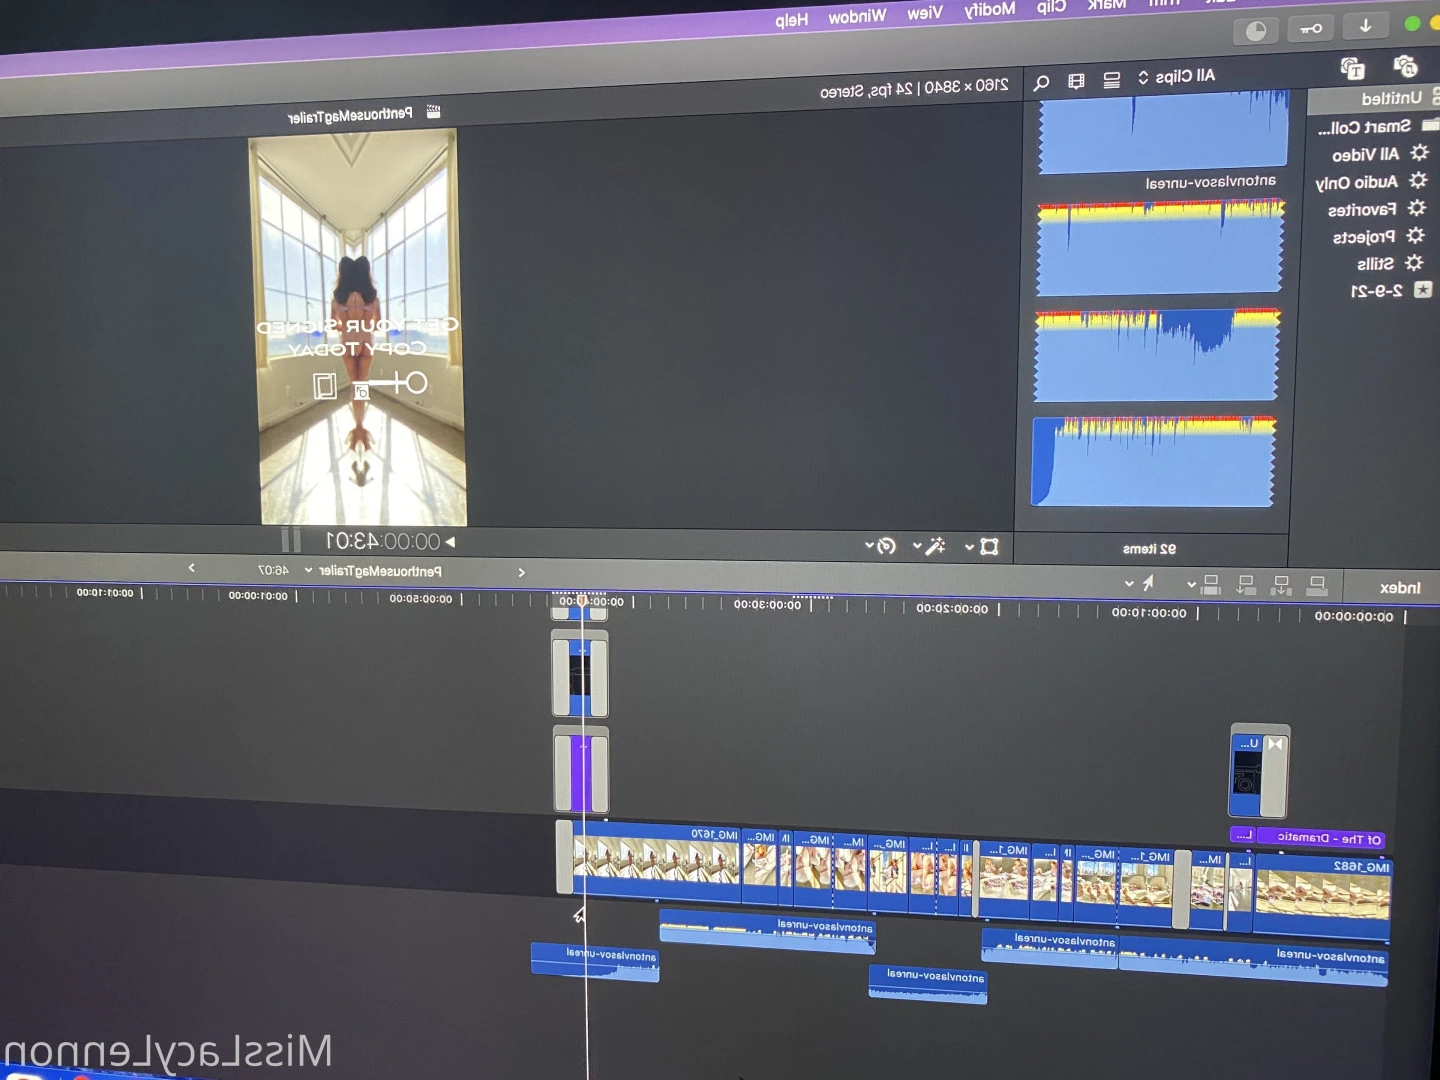Select the 2-9-21 event

pos(1376,291)
